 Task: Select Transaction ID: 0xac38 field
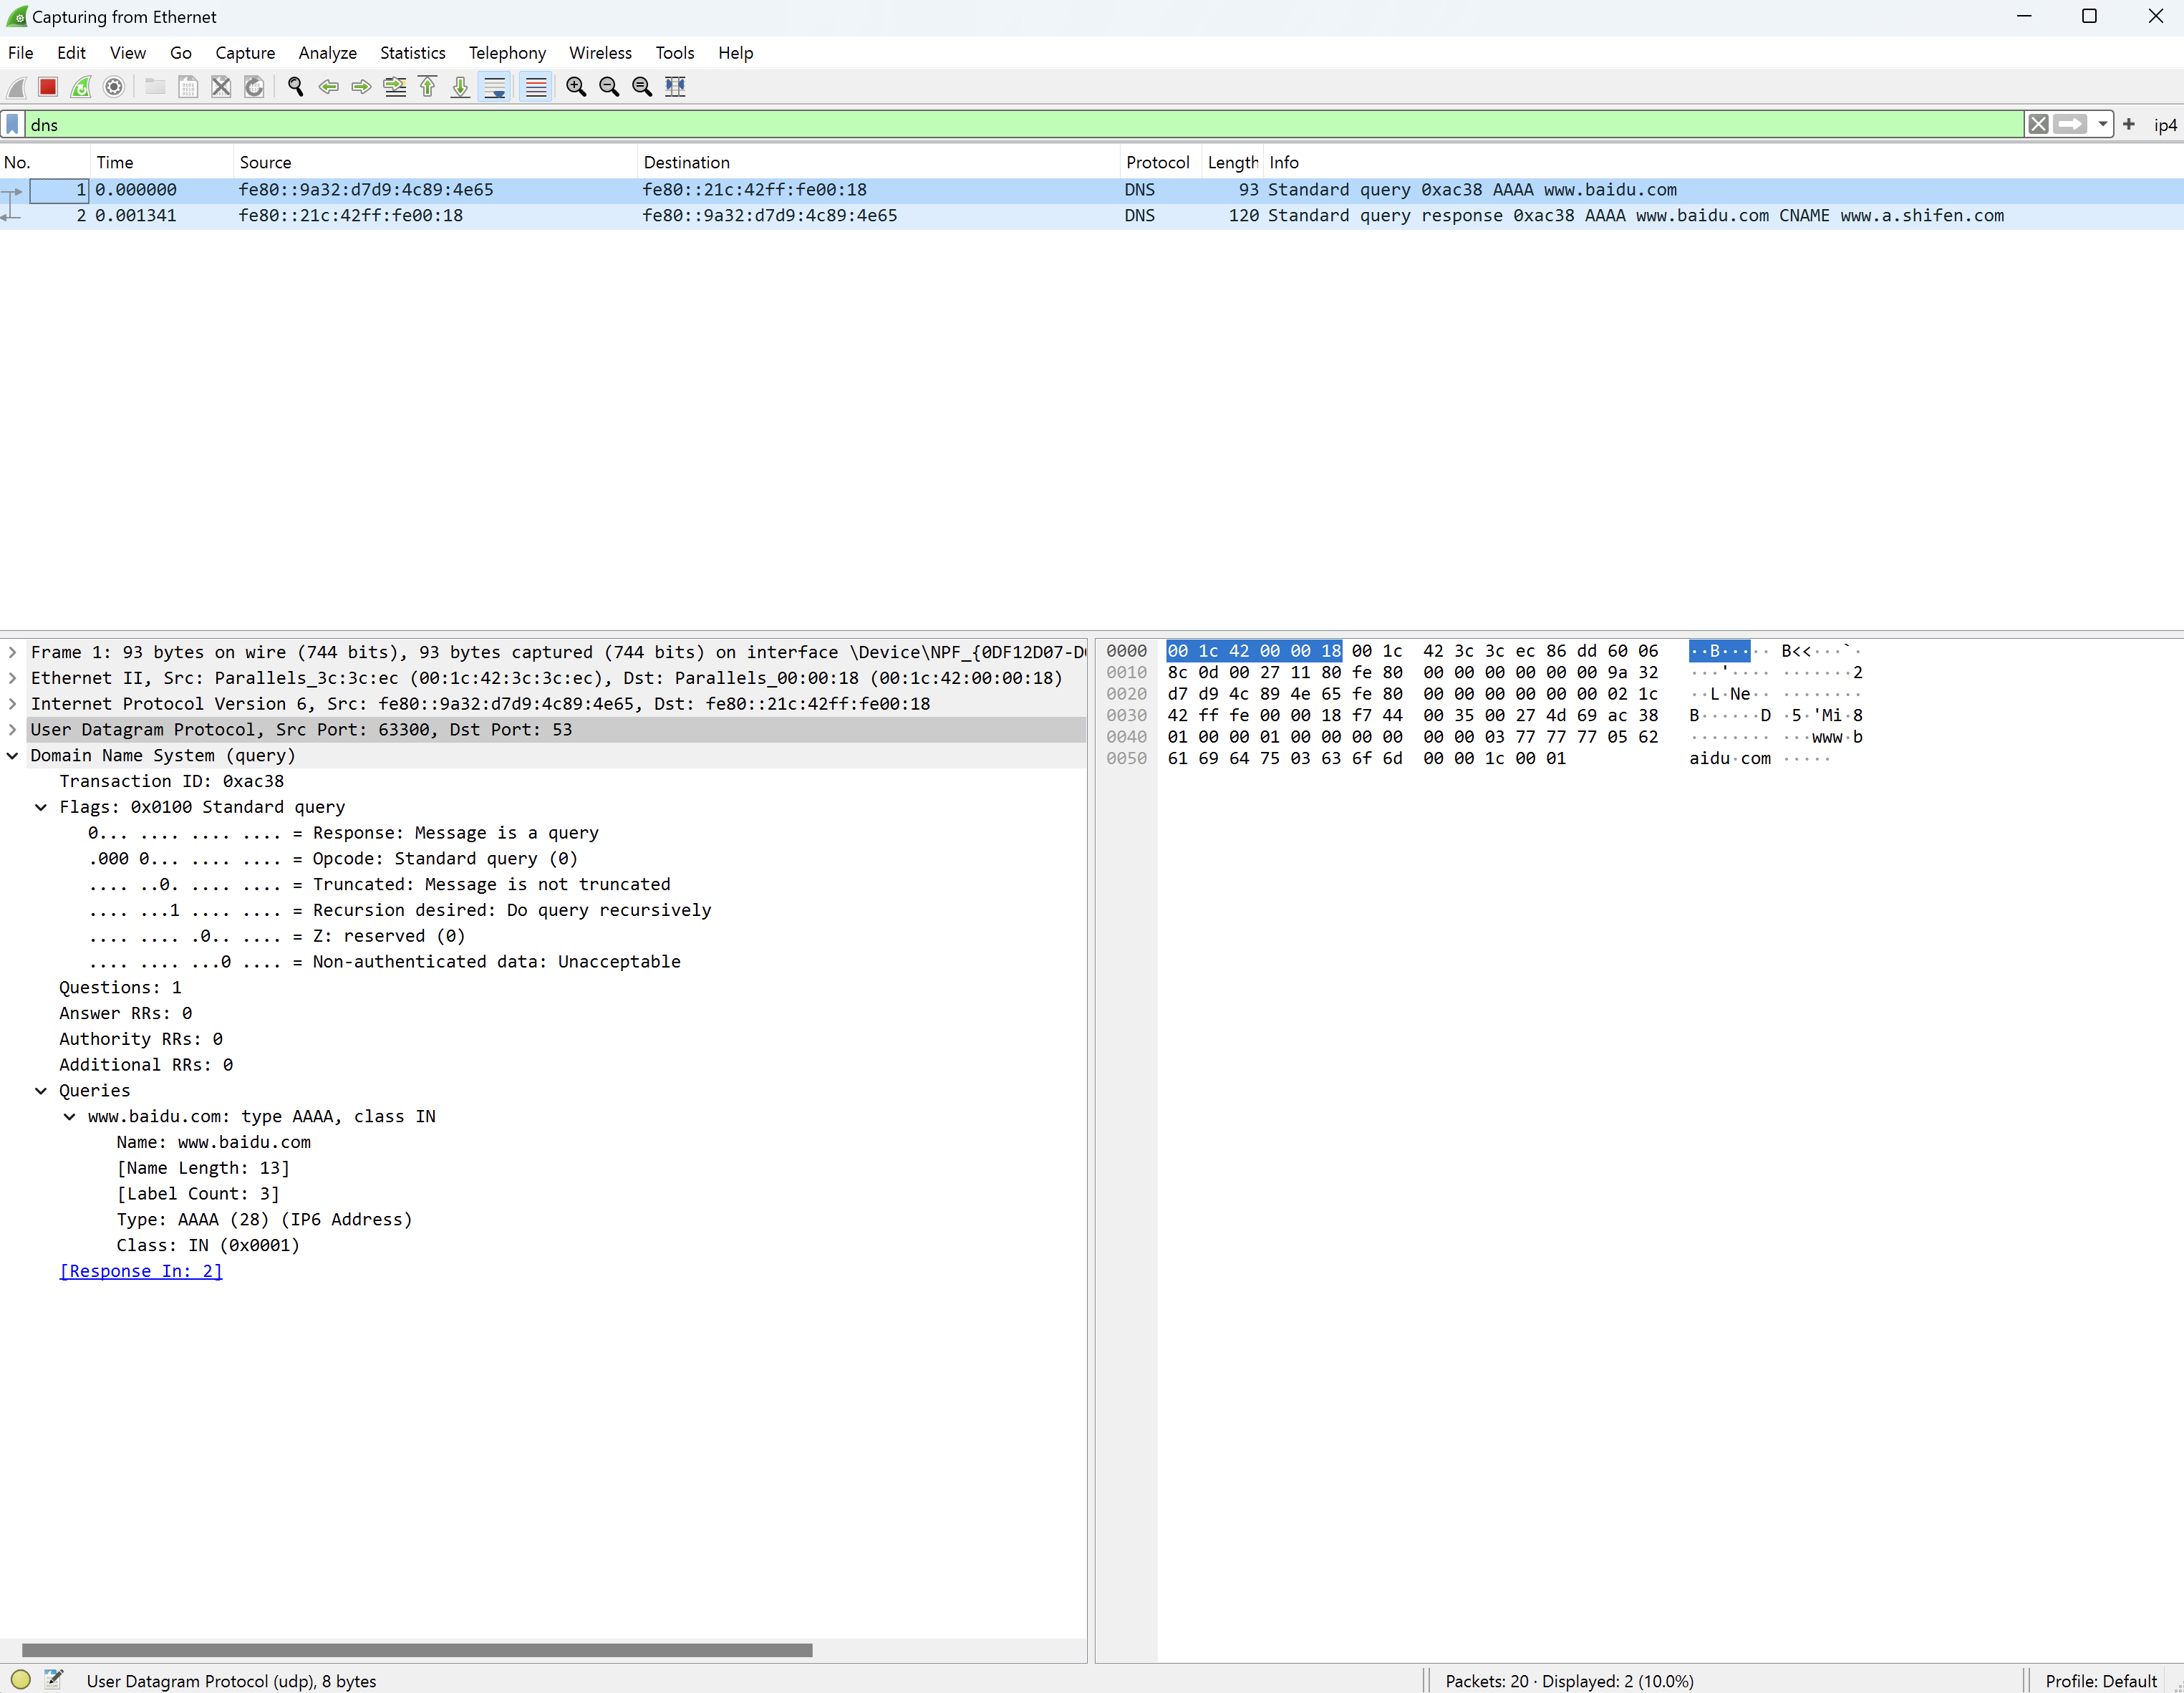coord(171,781)
